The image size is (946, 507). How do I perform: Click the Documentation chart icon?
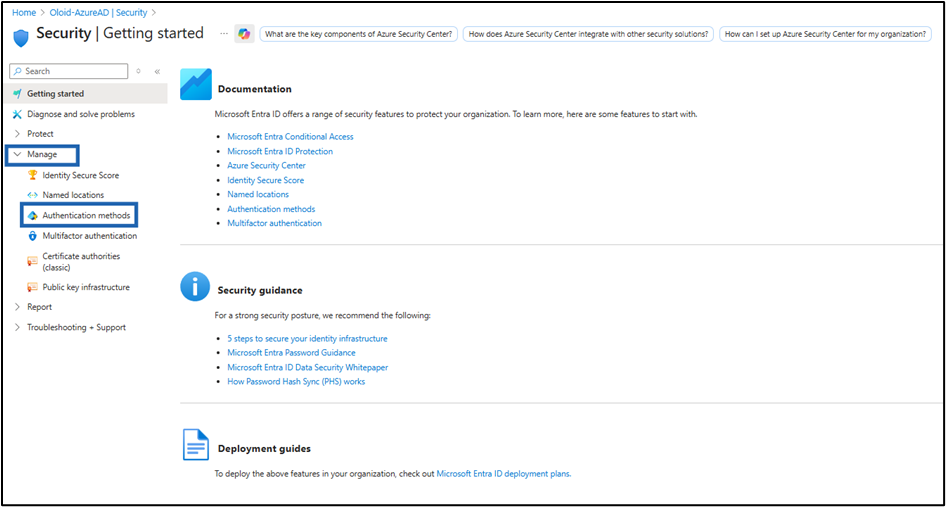pyautogui.click(x=196, y=84)
